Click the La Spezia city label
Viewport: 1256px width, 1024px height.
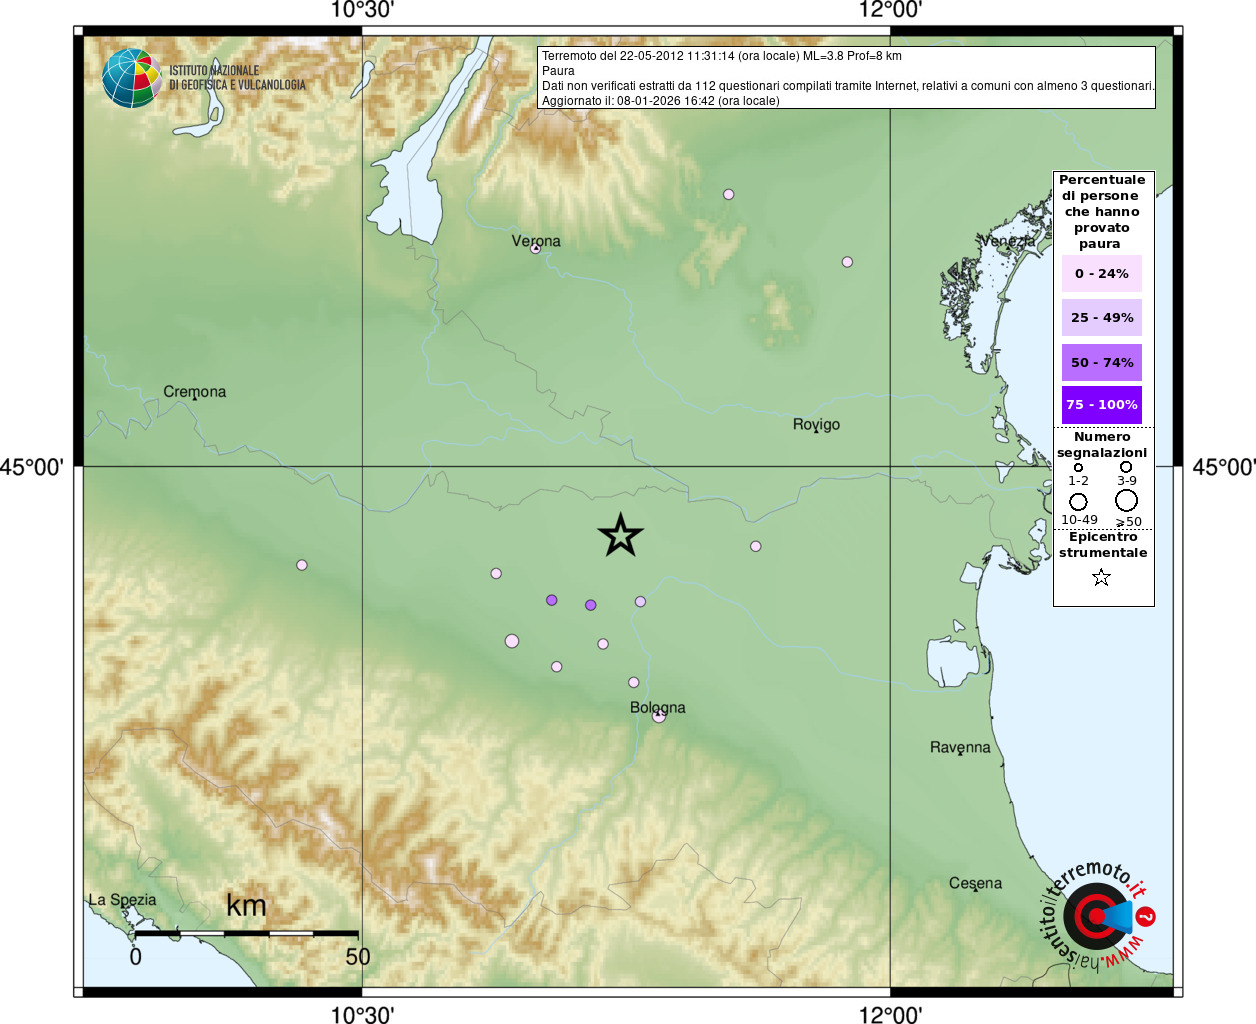click(122, 899)
